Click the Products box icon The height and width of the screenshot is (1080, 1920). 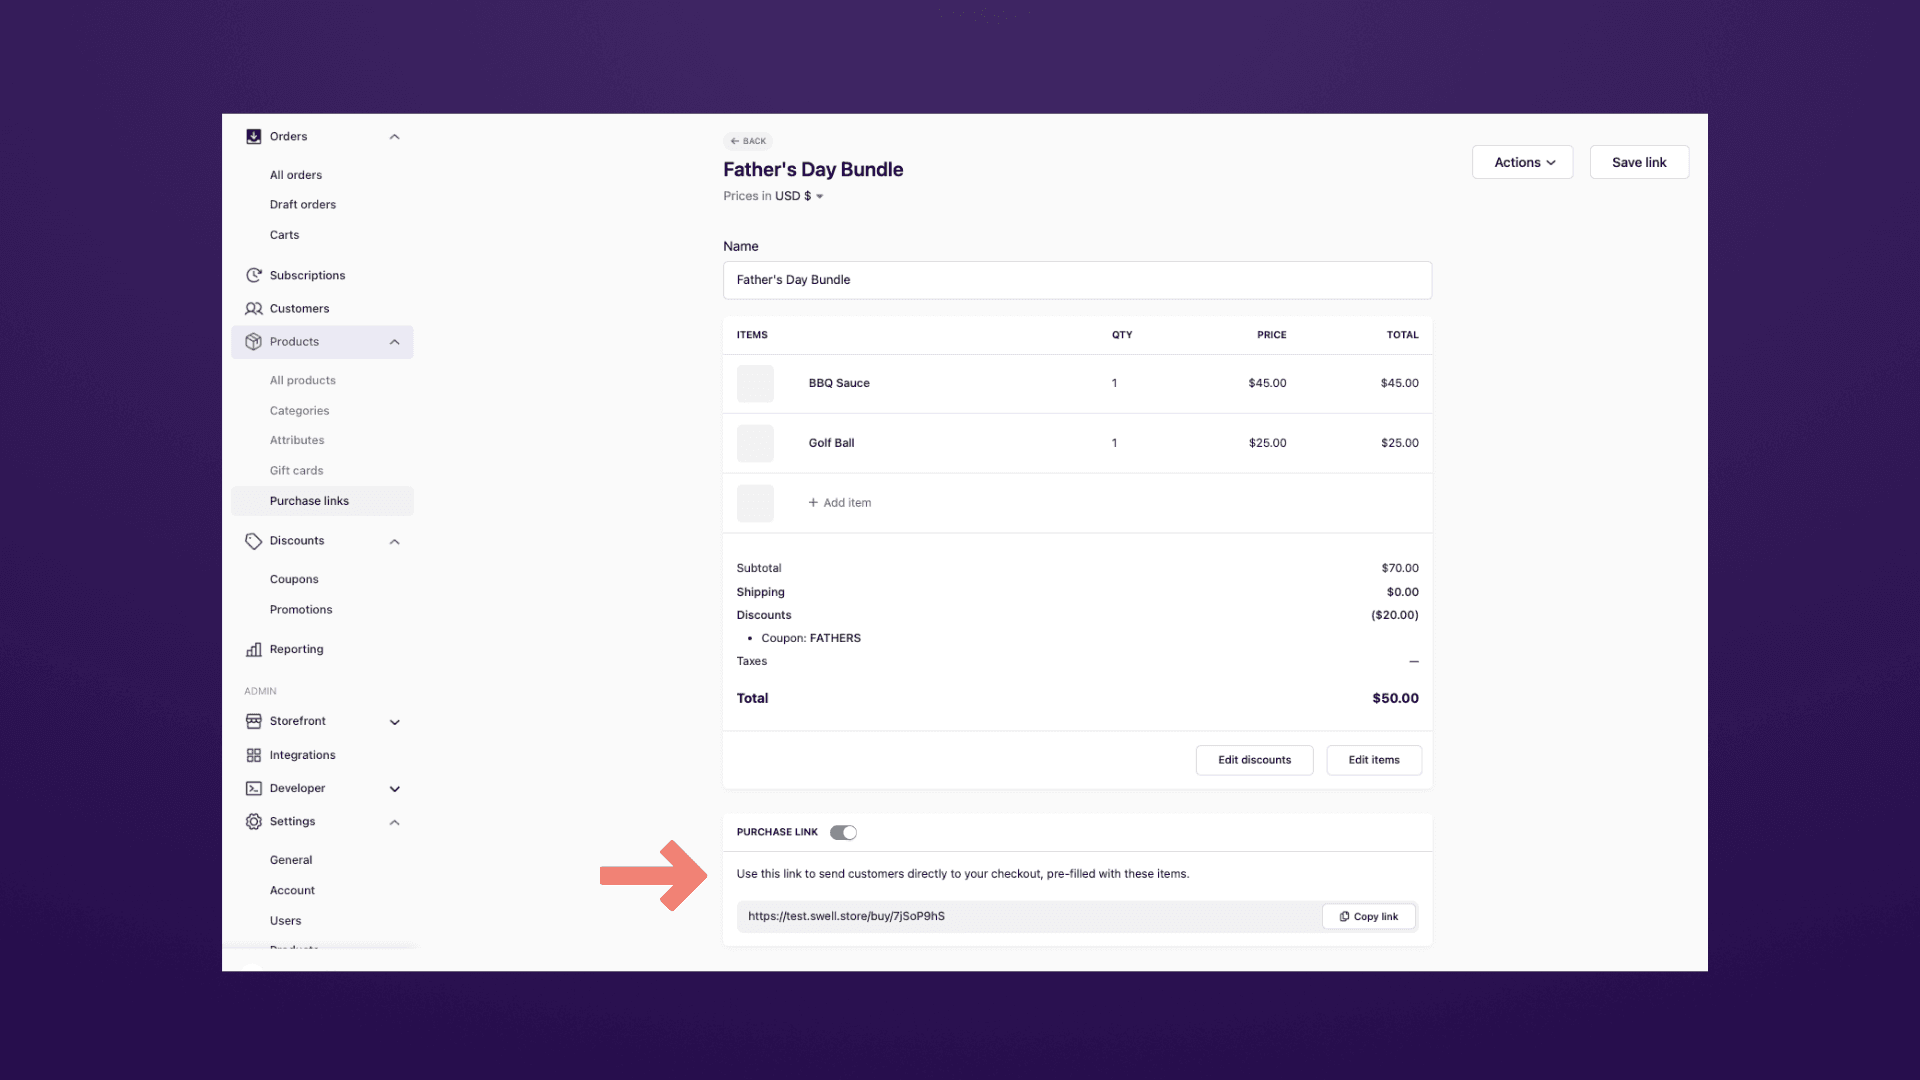[254, 342]
